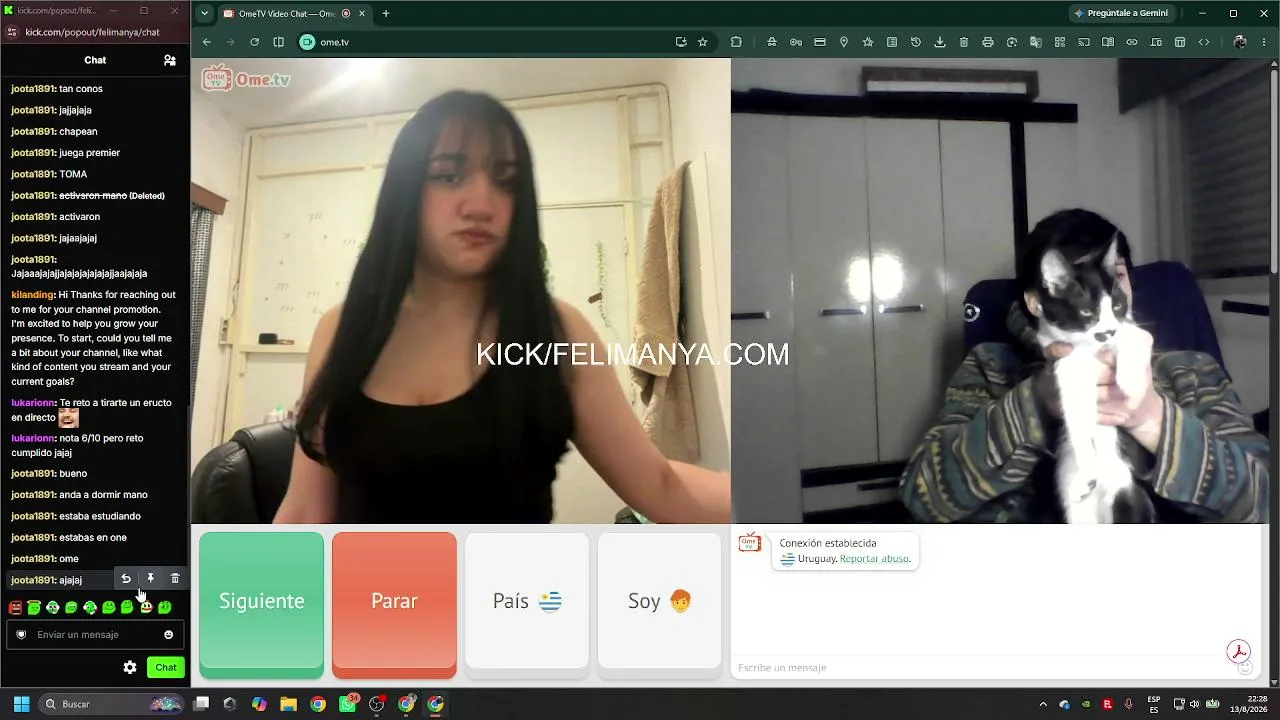Send message with green Chat button
The height and width of the screenshot is (720, 1280).
pyautogui.click(x=166, y=667)
